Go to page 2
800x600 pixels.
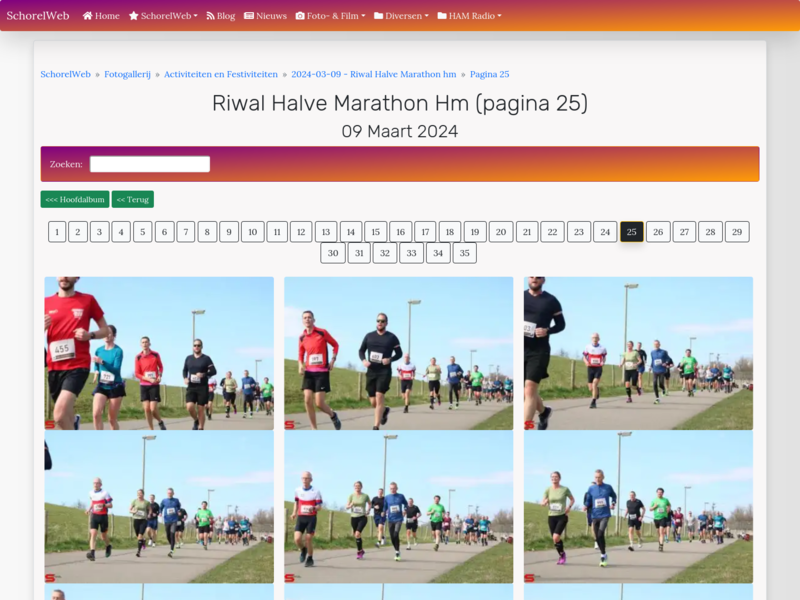78,232
